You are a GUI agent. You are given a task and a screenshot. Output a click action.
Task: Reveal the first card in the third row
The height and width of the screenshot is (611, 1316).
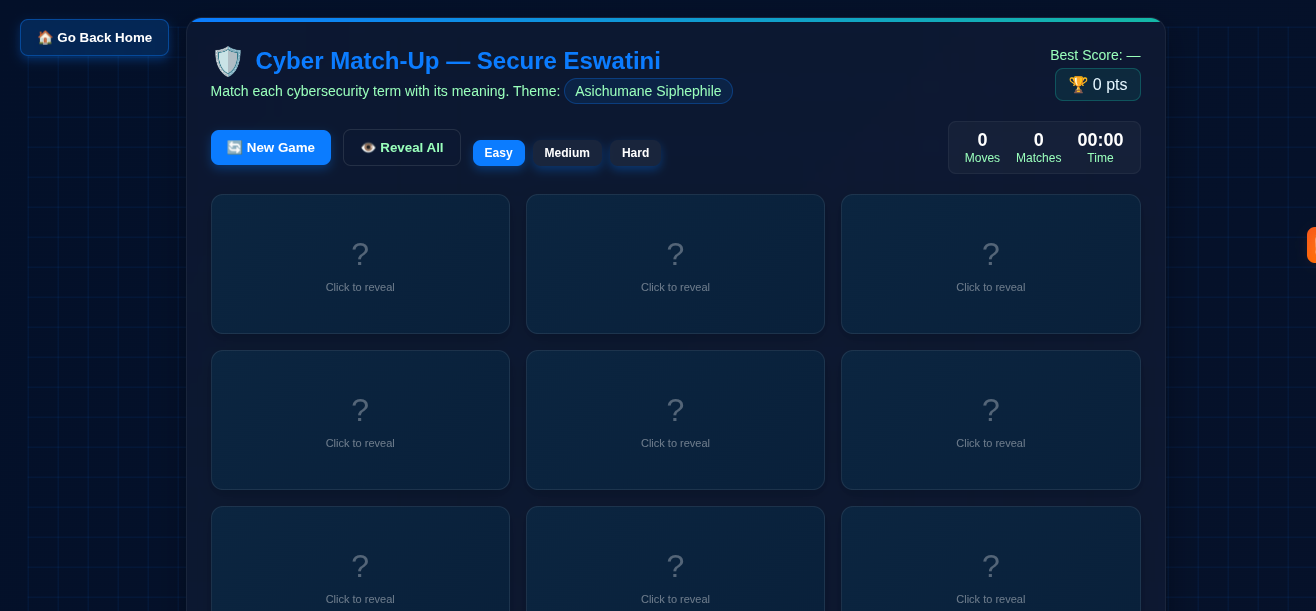360,558
